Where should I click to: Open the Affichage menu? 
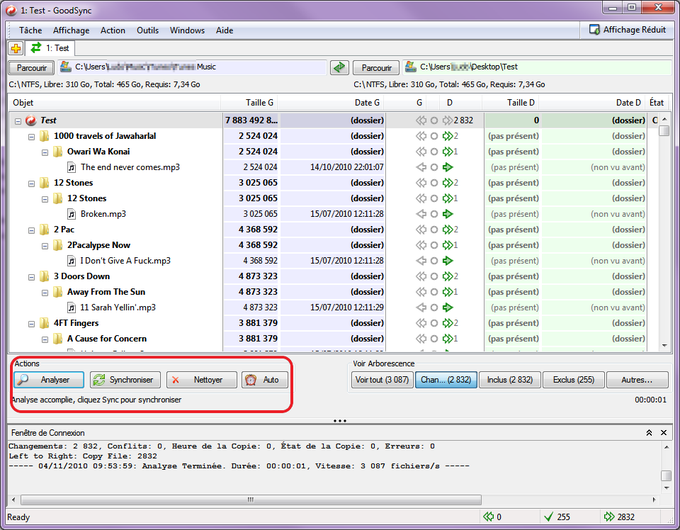pyautogui.click(x=71, y=30)
